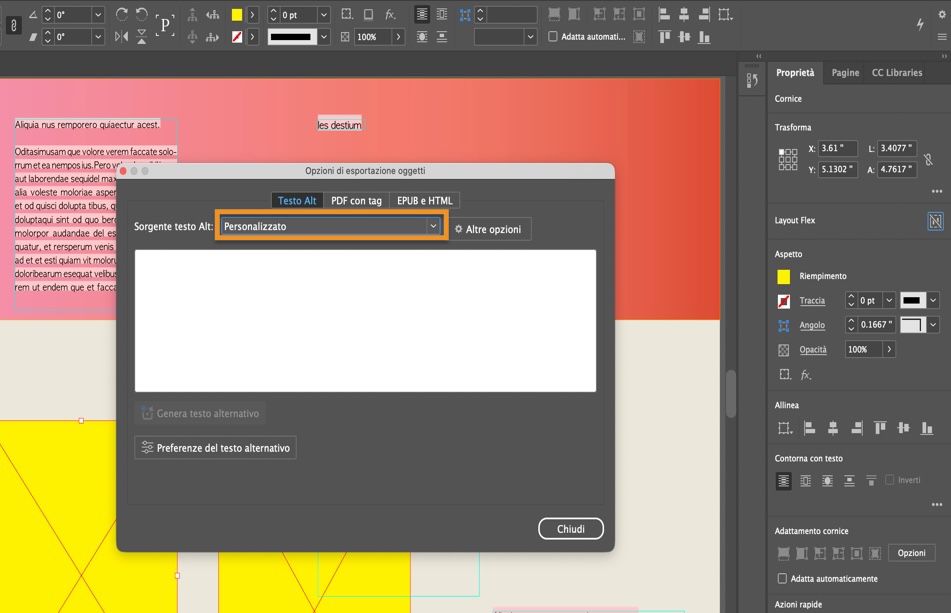
Task: Enable the Adatta automati... checkbox in the toolbar
Action: [x=553, y=36]
